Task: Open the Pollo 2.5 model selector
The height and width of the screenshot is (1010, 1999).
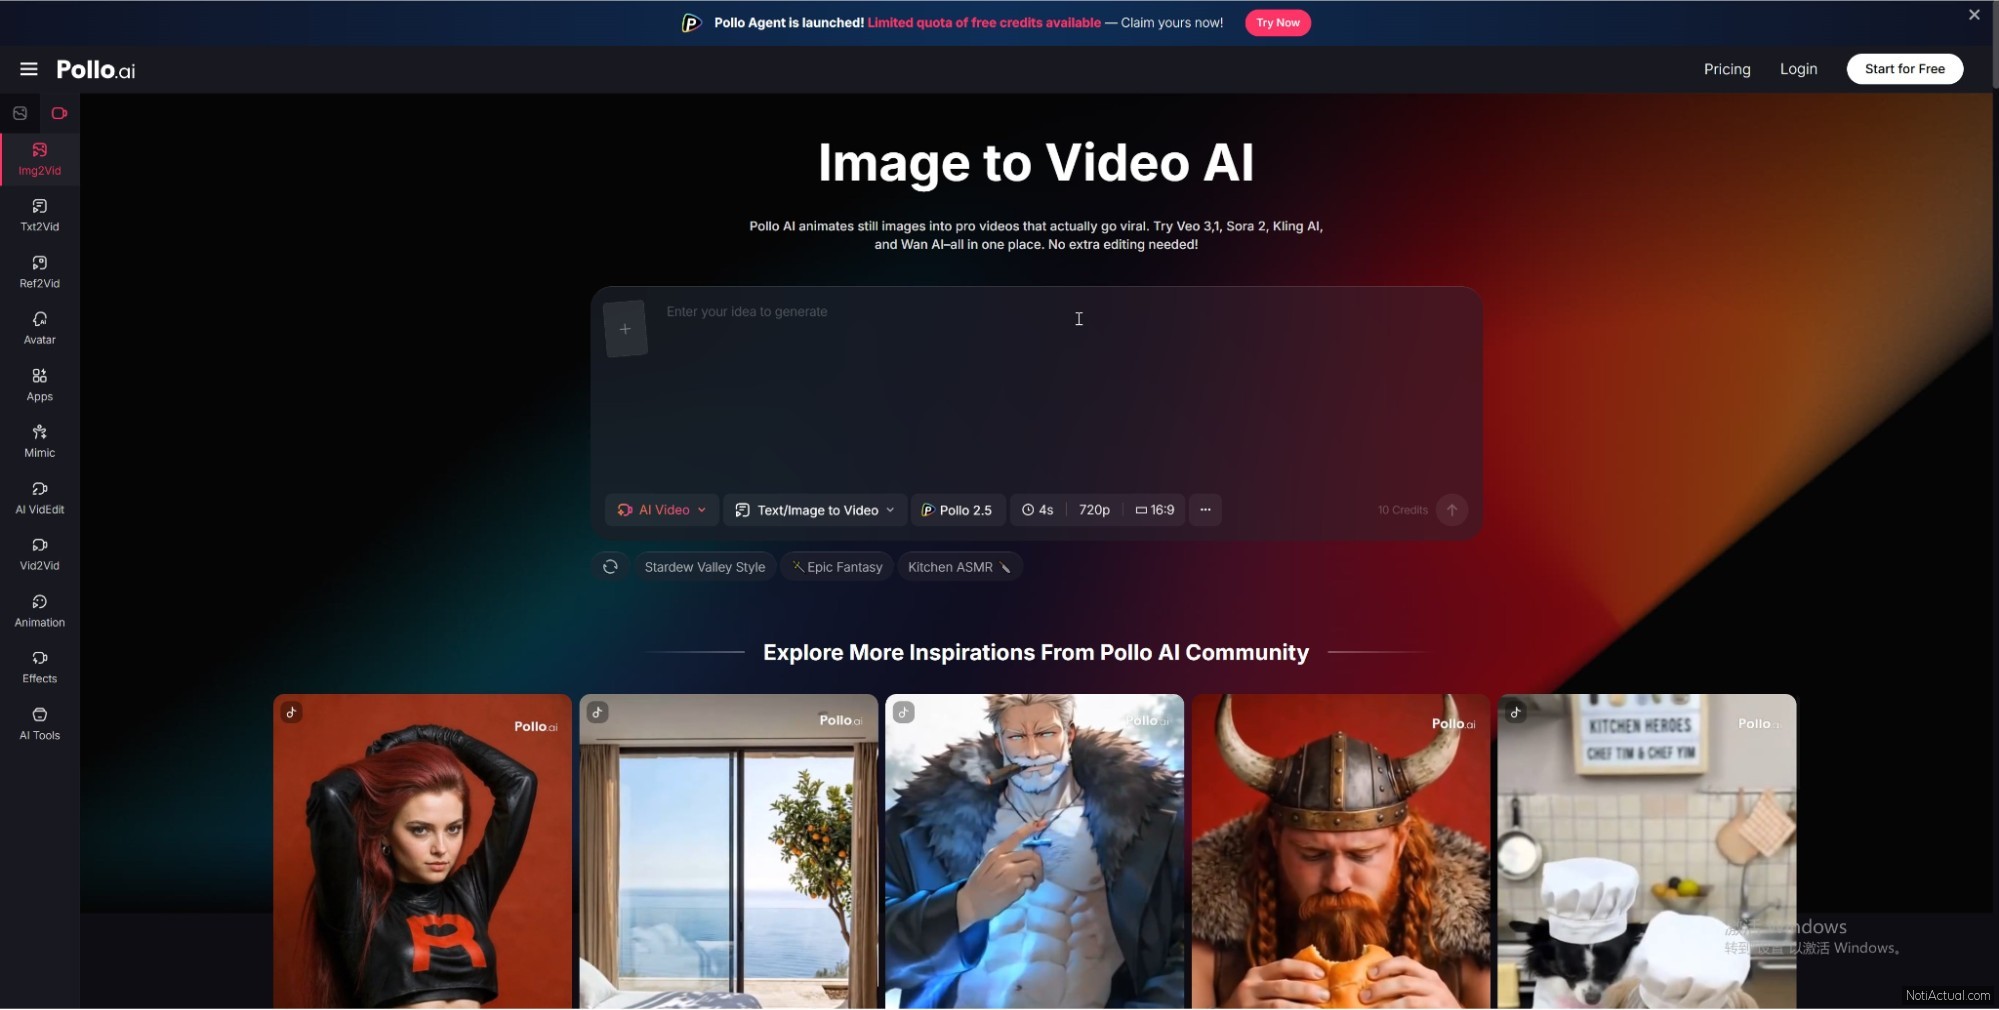Action: pyautogui.click(x=956, y=510)
